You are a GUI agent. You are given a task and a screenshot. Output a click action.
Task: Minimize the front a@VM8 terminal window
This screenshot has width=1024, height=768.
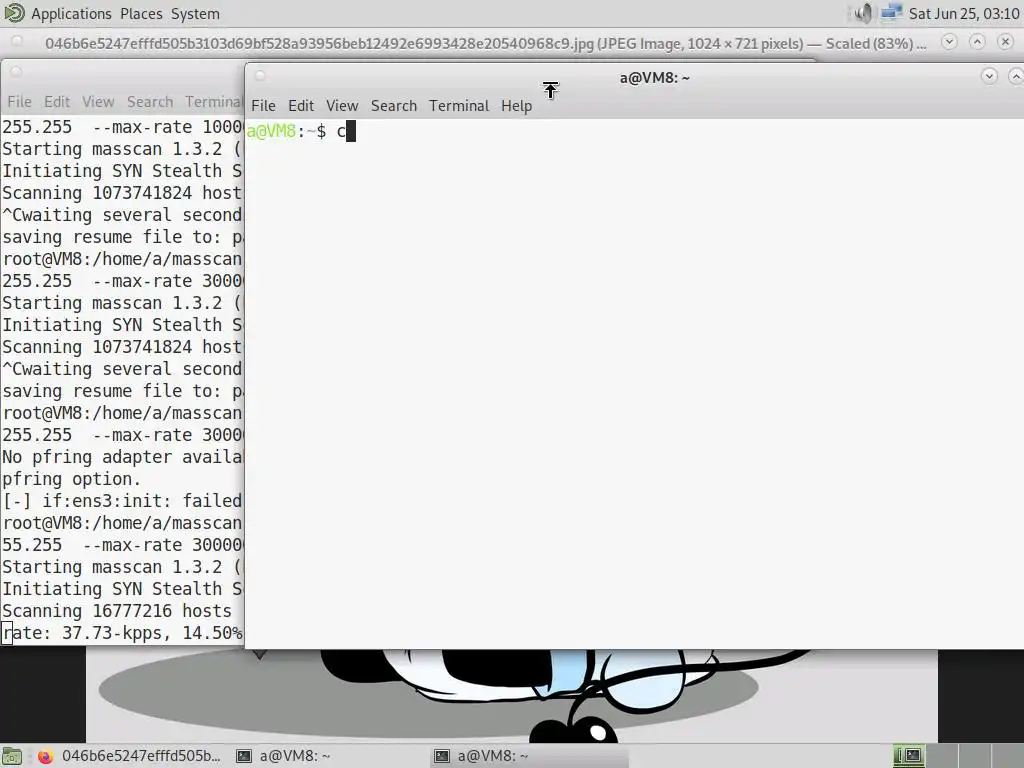989,76
